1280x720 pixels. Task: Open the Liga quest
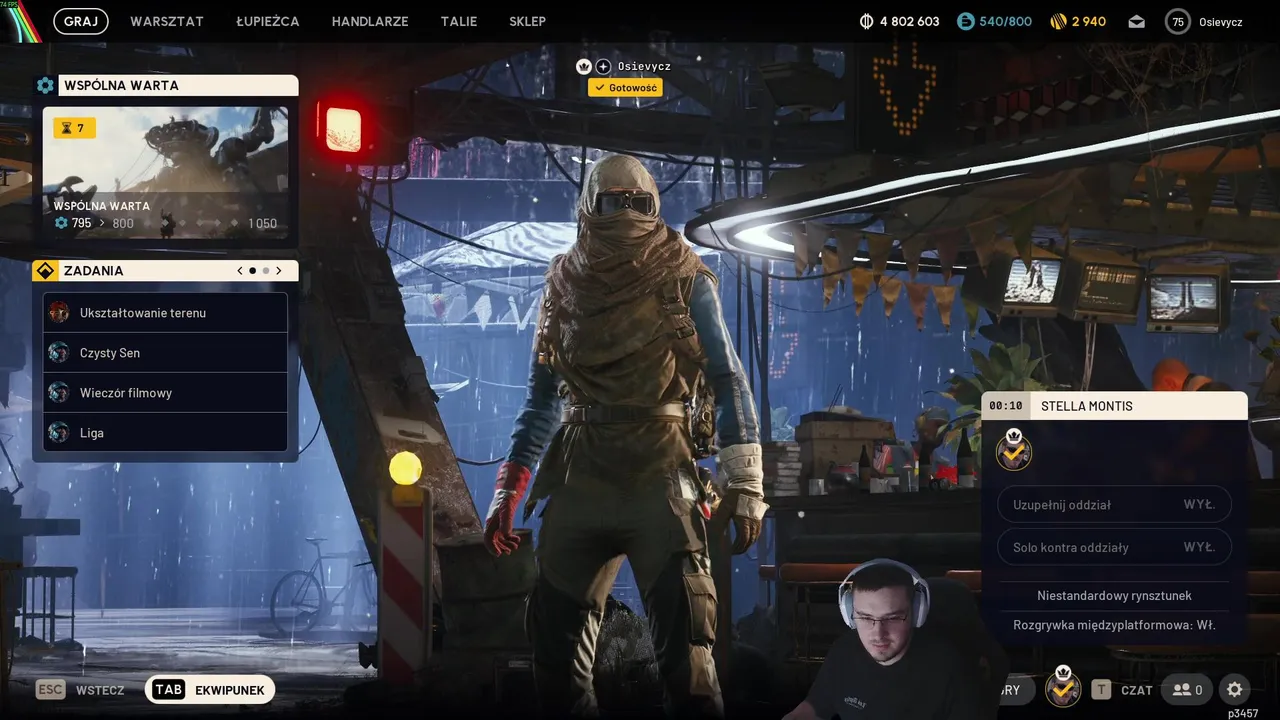[x=165, y=433]
